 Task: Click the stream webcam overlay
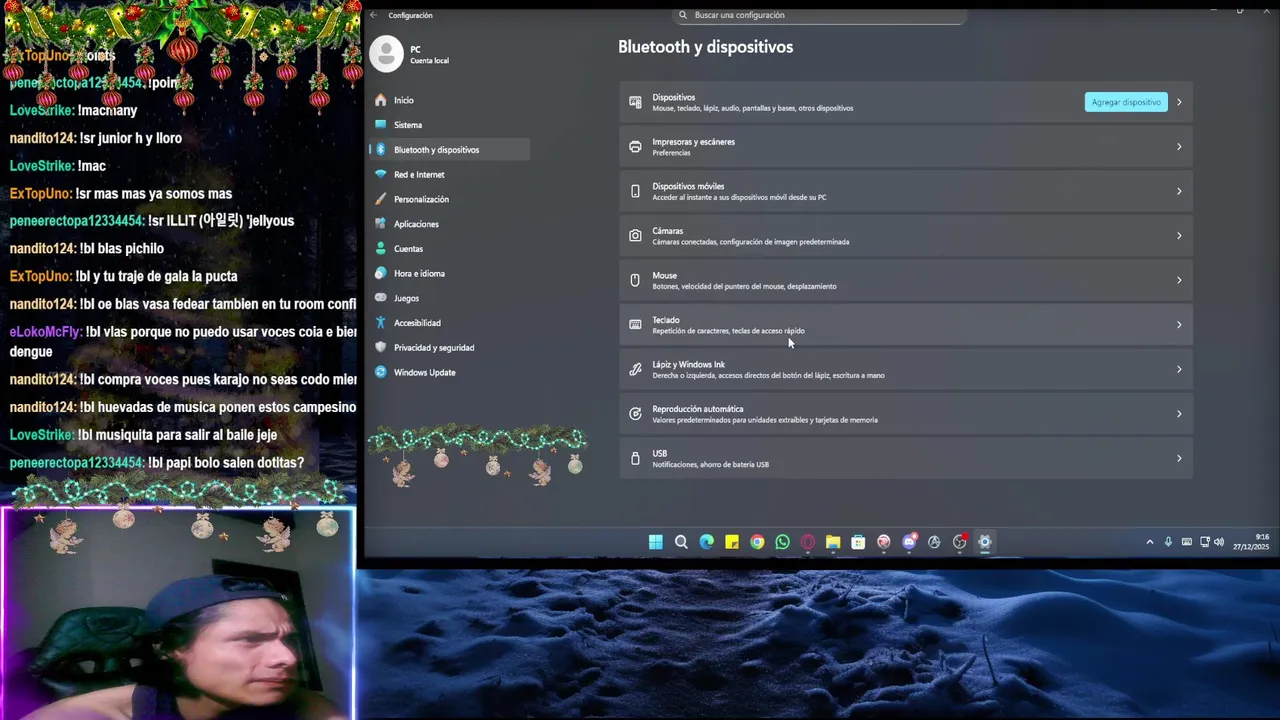[x=178, y=614]
